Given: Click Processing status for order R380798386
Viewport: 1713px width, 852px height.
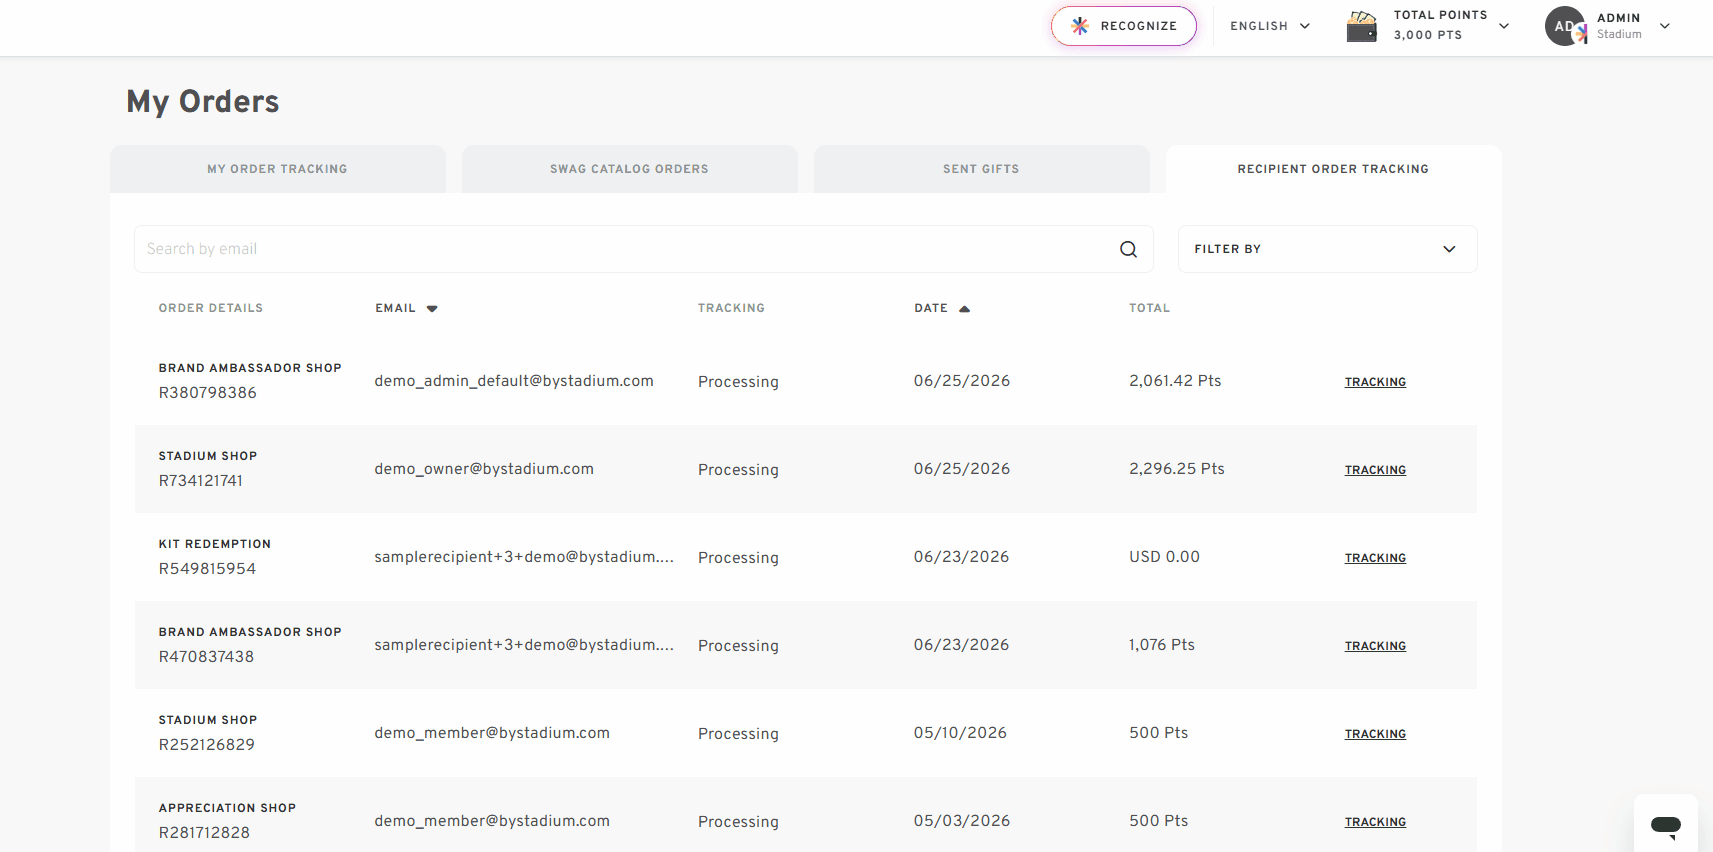Looking at the screenshot, I should coord(738,382).
